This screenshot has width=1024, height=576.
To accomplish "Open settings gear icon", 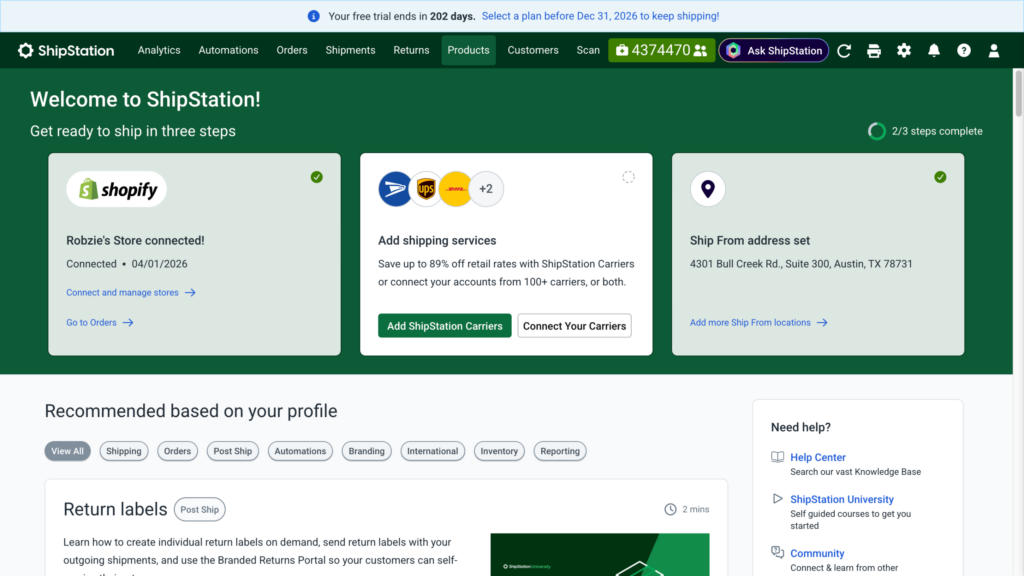I will point(904,50).
